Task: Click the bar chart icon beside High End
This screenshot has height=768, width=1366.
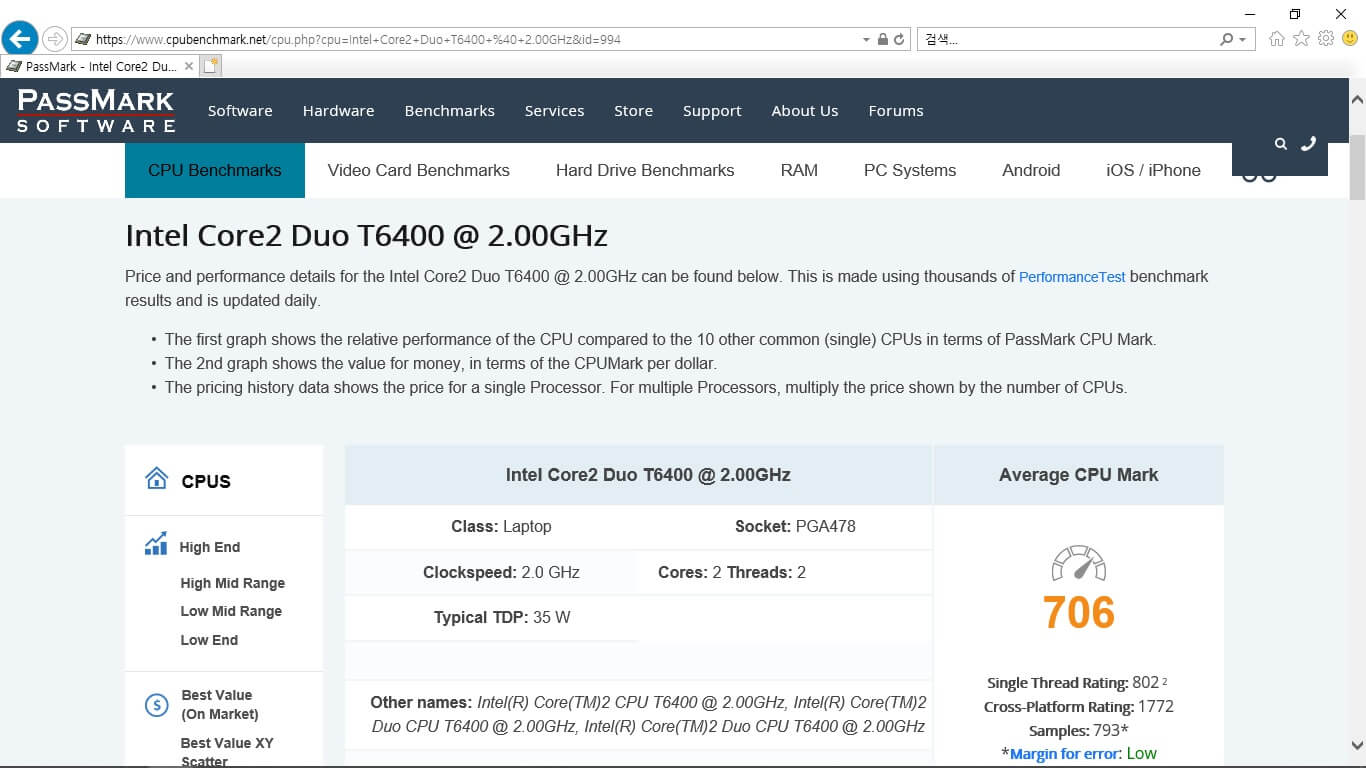Action: click(156, 544)
